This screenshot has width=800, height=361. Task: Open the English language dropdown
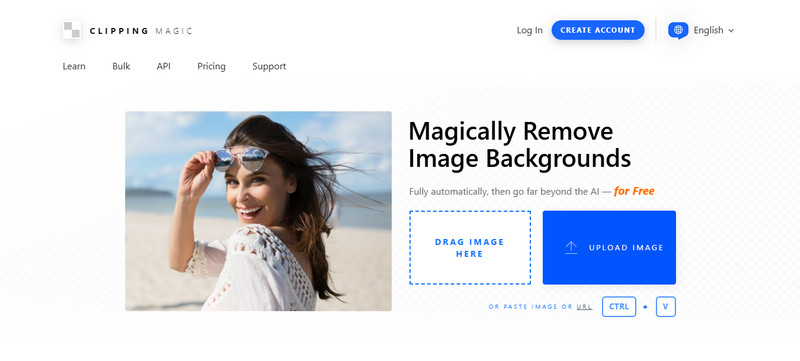(x=713, y=31)
